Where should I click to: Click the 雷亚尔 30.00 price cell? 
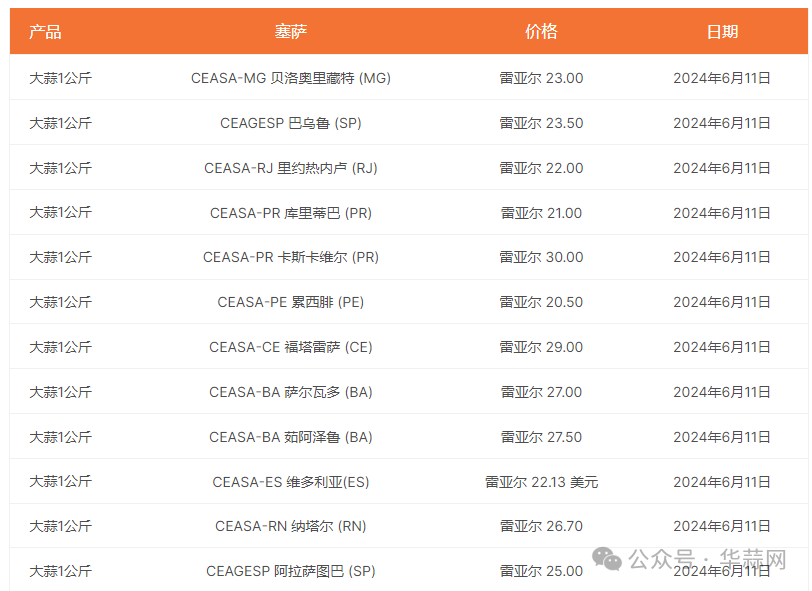(x=541, y=257)
